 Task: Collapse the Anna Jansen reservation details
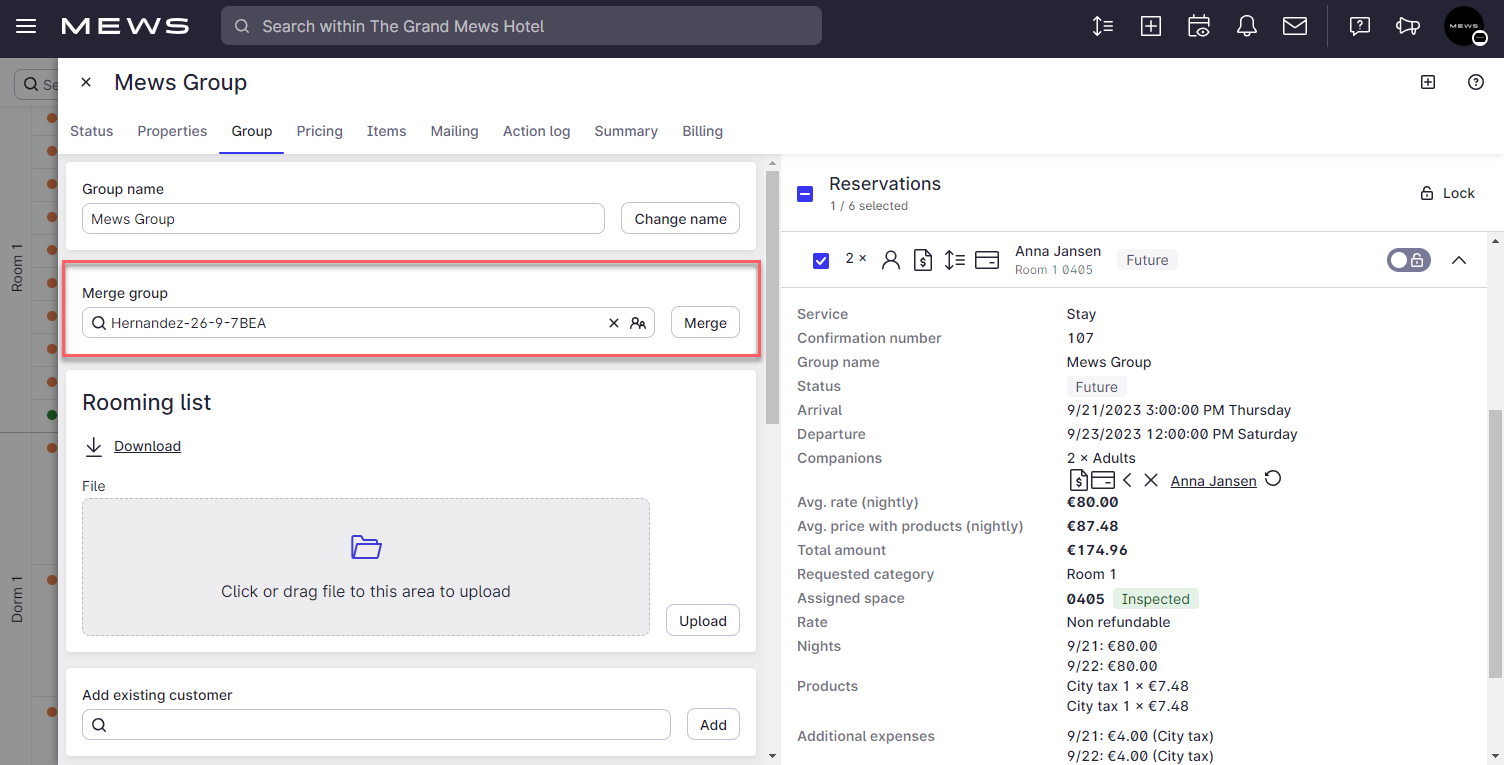click(1459, 259)
